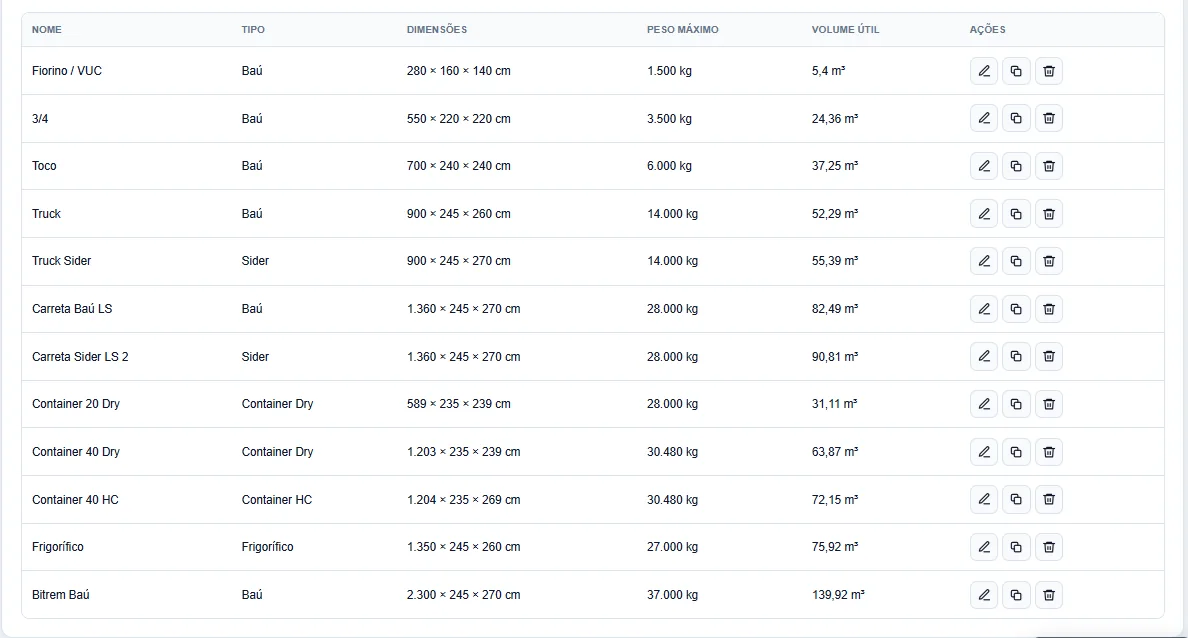Edit the Container 20 Dry entry
This screenshot has height=638, width=1188.
[983, 404]
